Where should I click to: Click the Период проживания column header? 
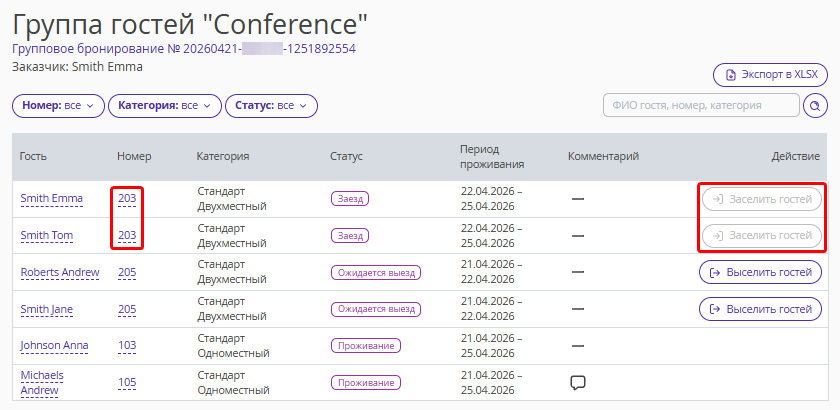pos(492,156)
